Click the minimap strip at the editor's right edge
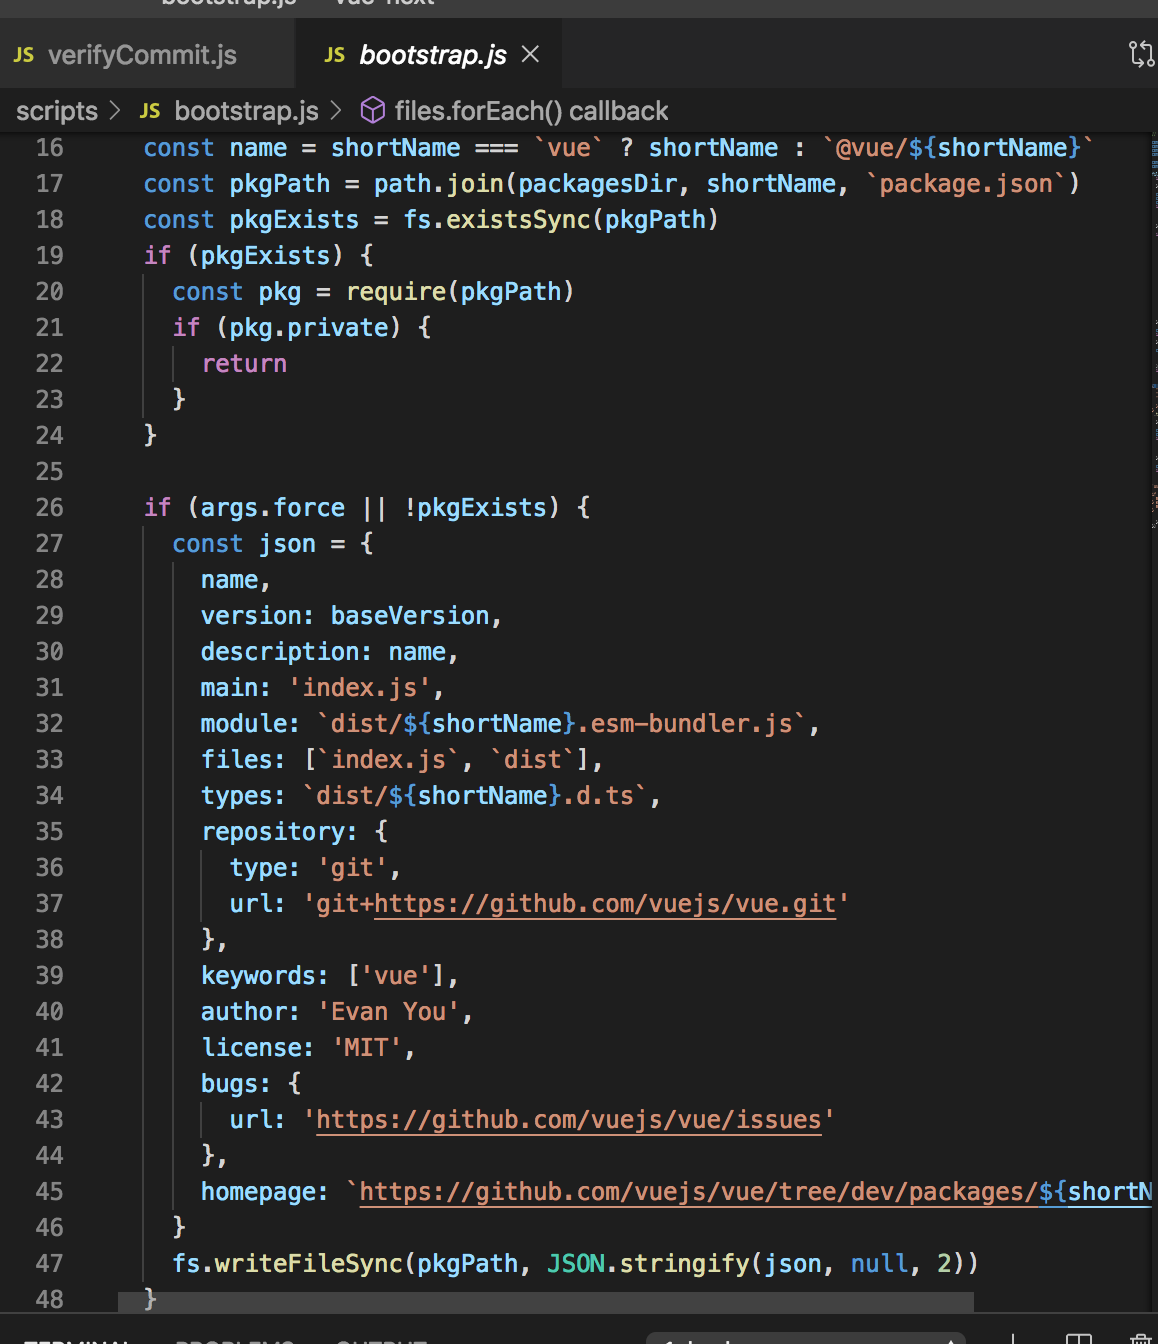 point(1154,330)
